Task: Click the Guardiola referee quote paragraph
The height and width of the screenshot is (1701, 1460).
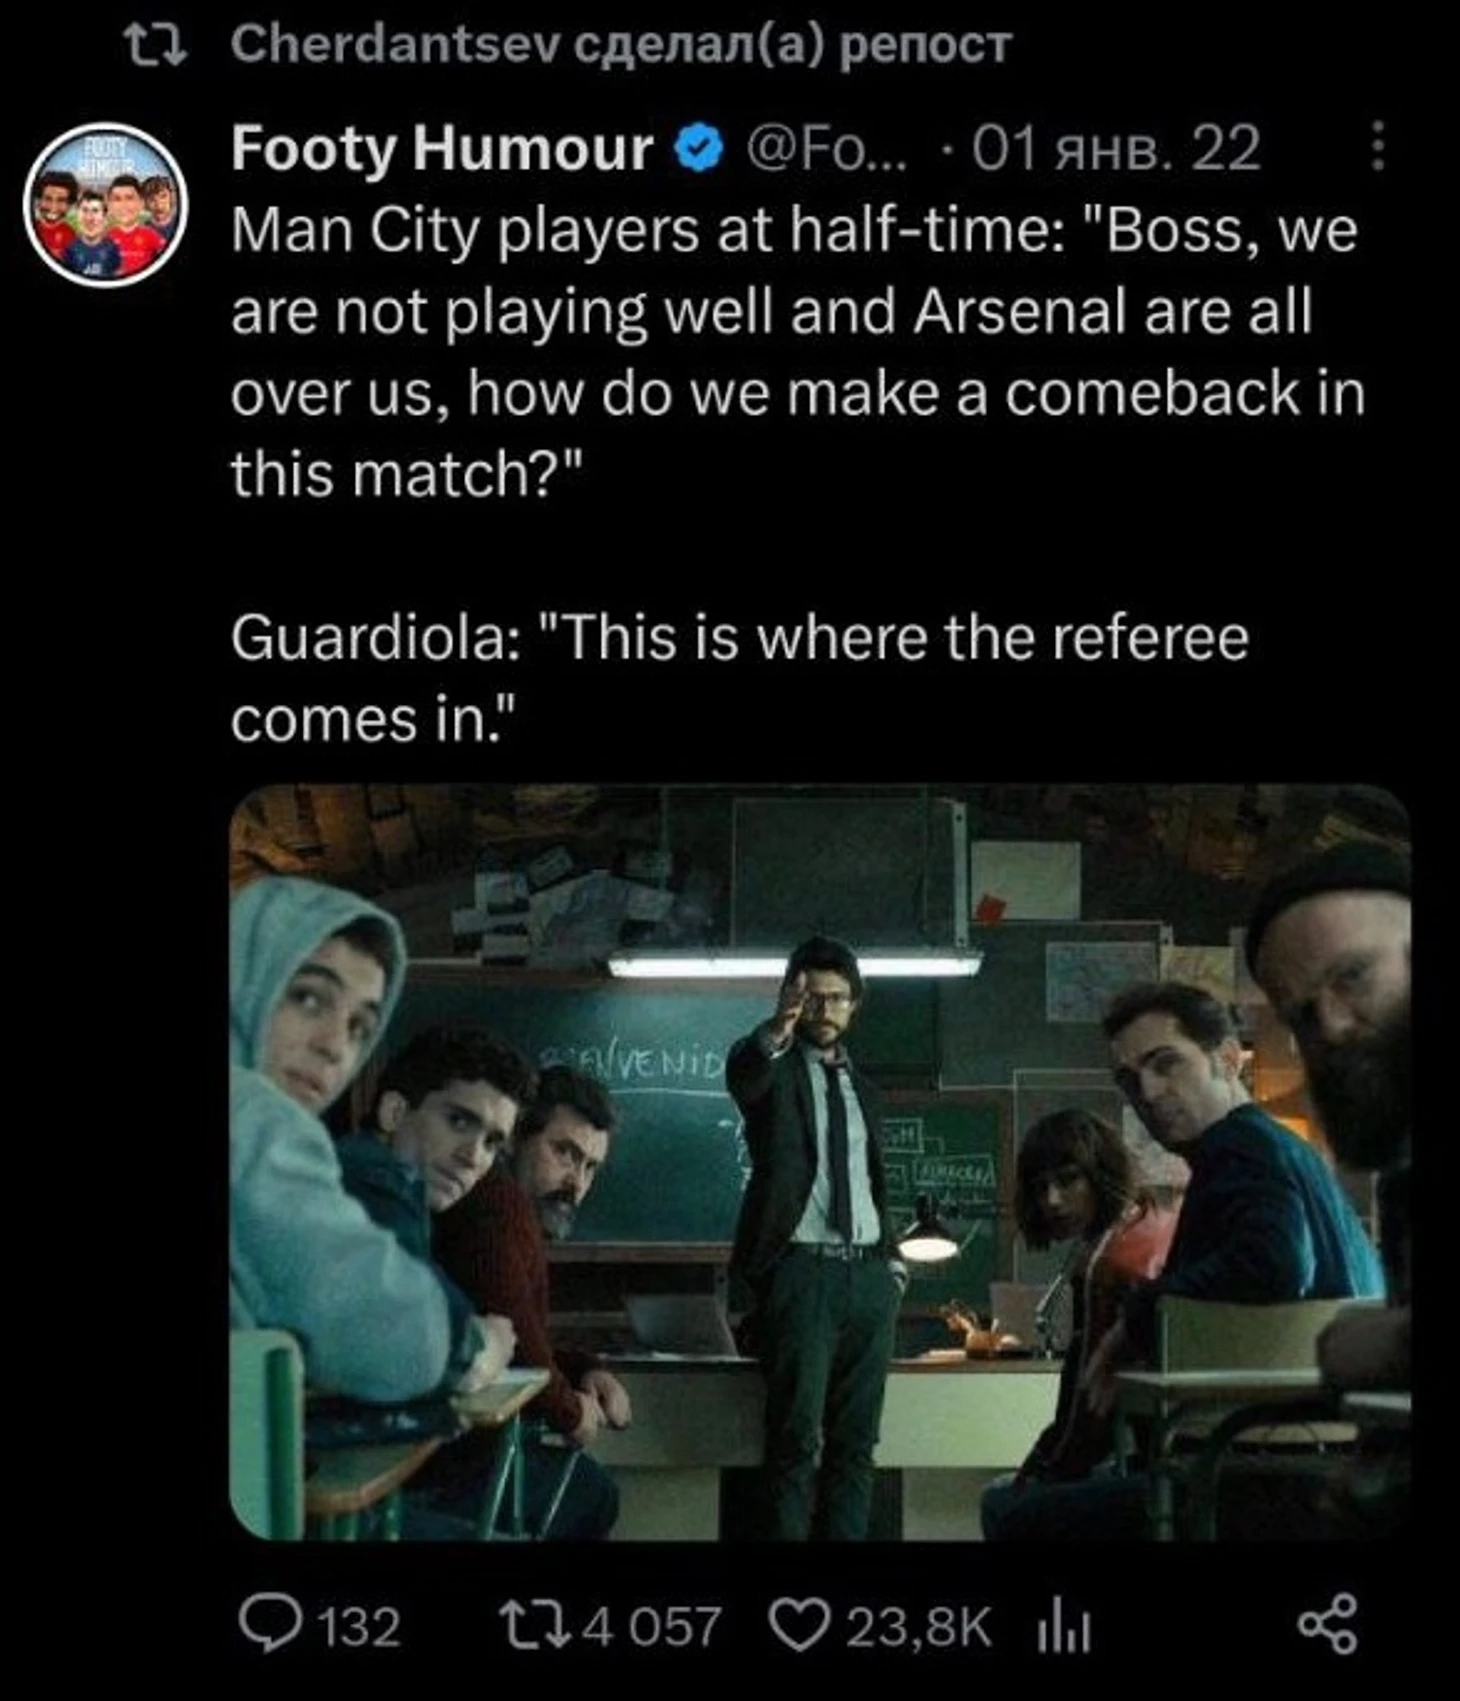Action: tap(740, 679)
